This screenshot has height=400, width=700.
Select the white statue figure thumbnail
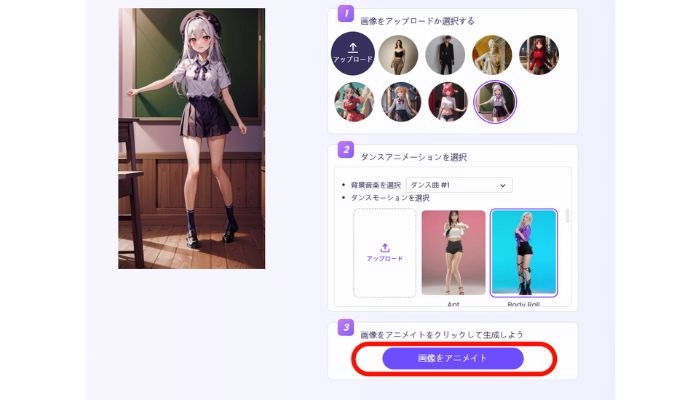point(492,55)
